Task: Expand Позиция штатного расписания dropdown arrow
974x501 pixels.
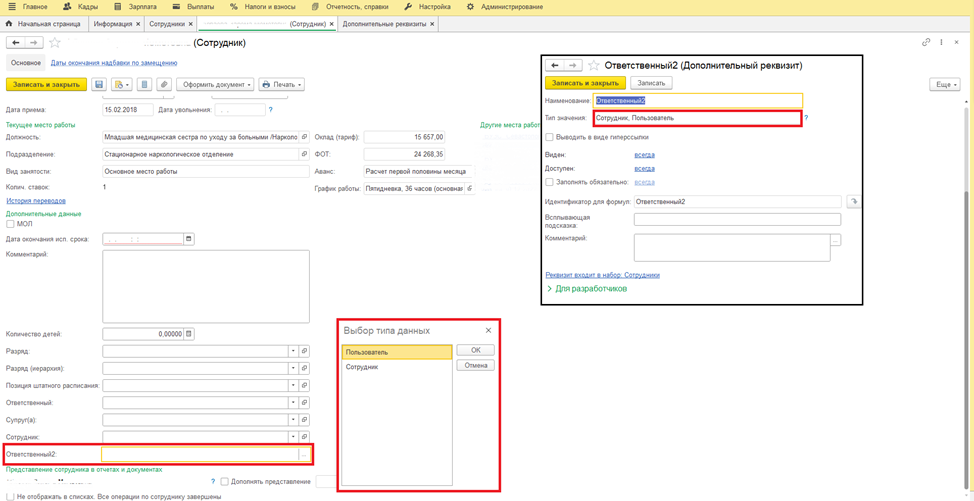Action: (x=293, y=386)
